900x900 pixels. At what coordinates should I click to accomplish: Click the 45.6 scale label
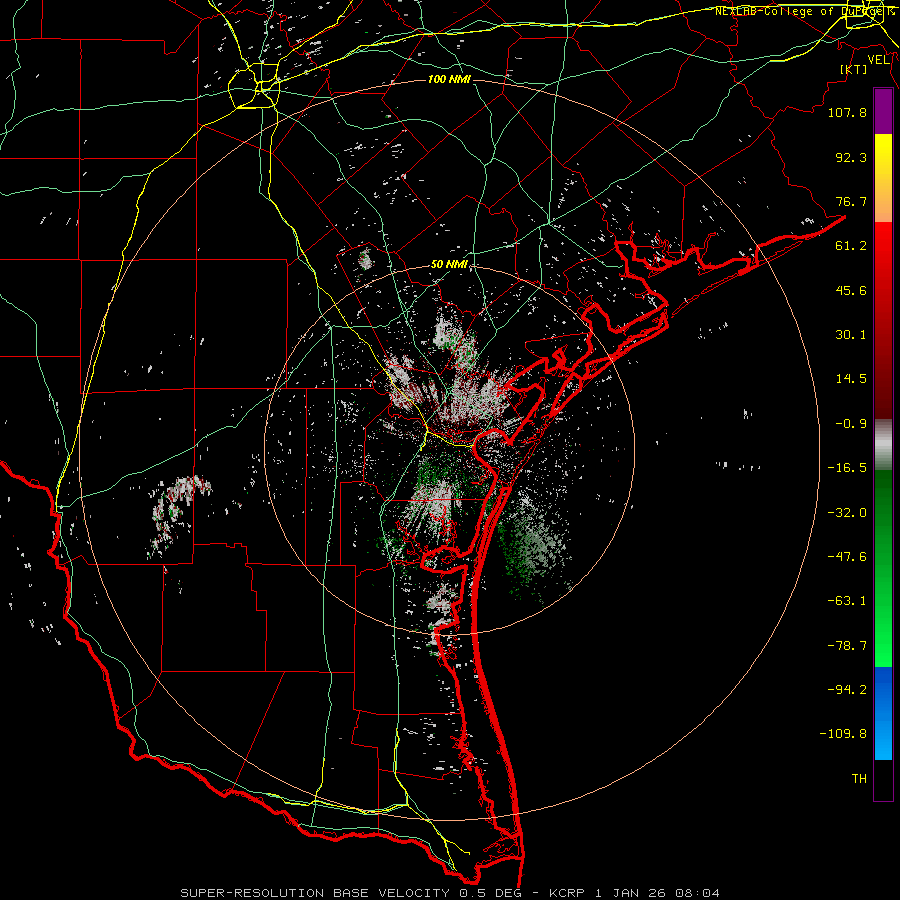(851, 290)
